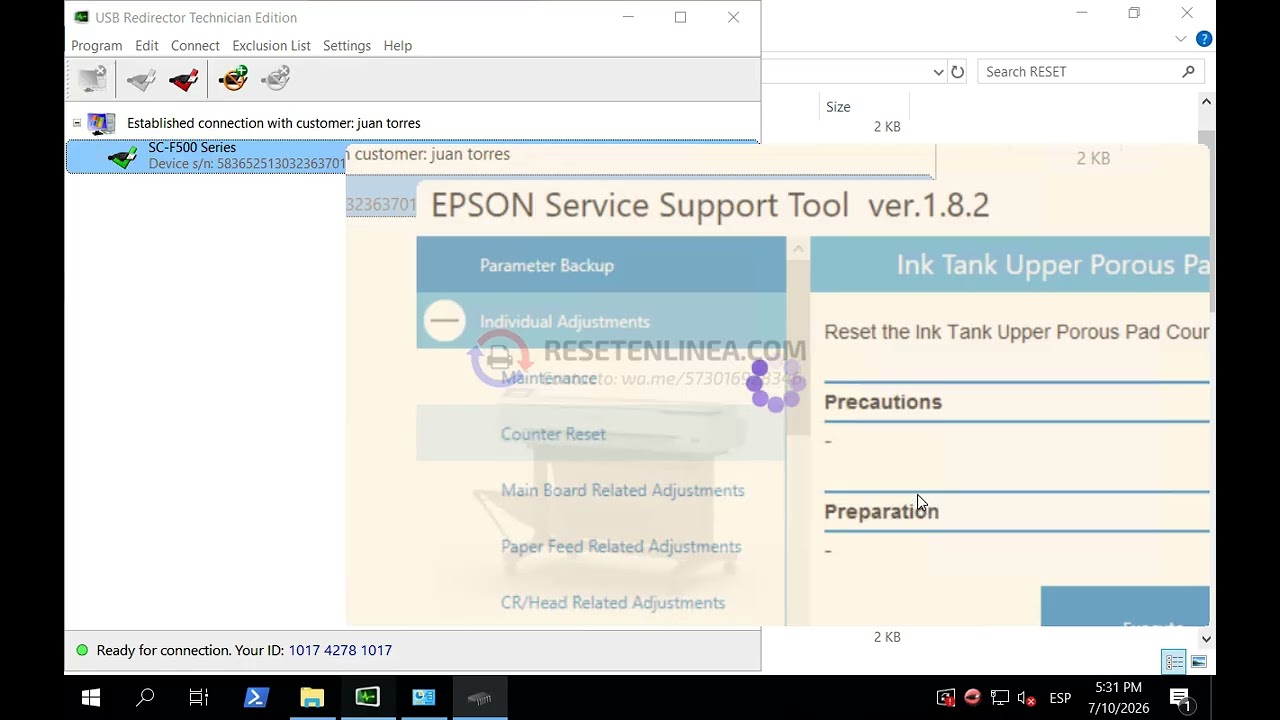Click the grayed-out remove exclusion toolbar icon

(276, 79)
